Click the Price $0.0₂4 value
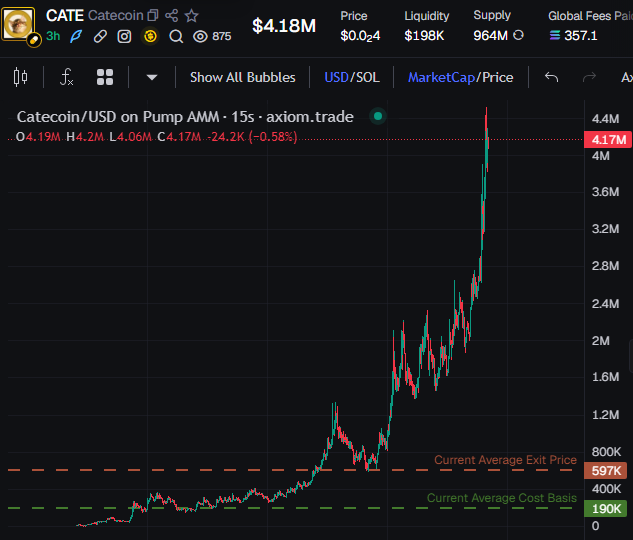The width and height of the screenshot is (633, 540). click(360, 36)
